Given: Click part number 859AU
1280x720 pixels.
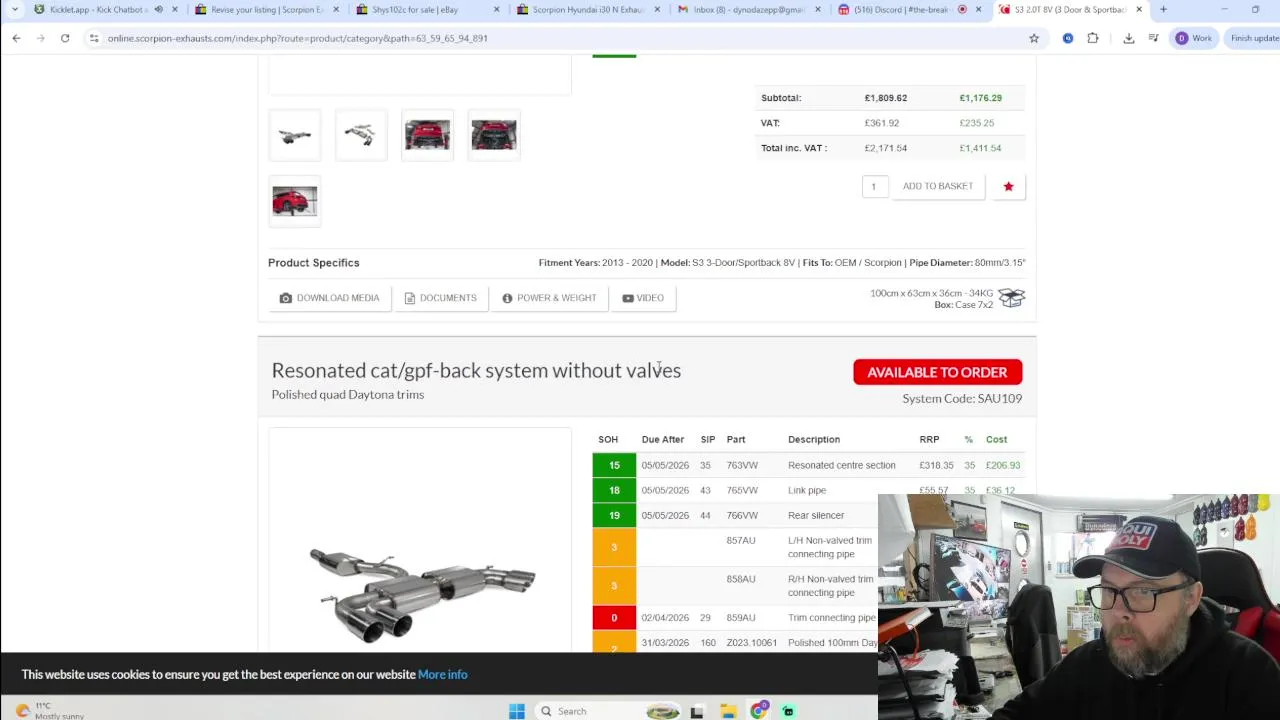Looking at the screenshot, I should 741,618.
